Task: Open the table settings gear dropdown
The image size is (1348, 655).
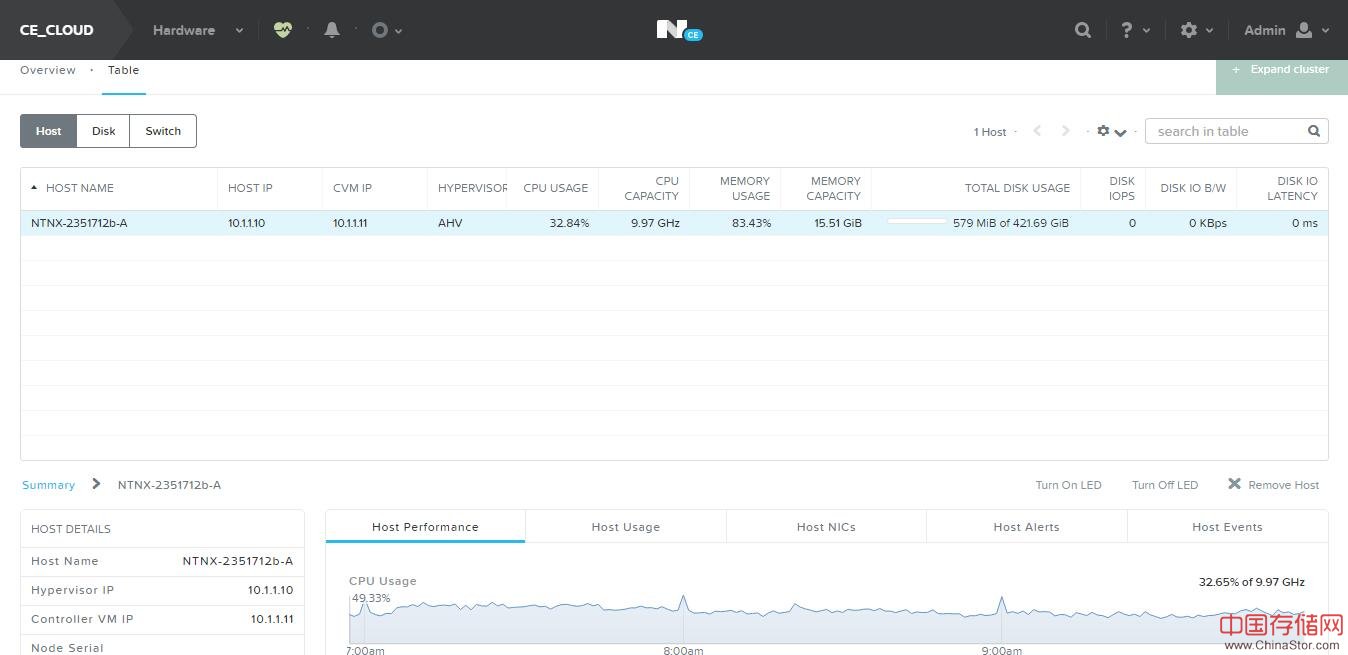Action: coord(1111,131)
